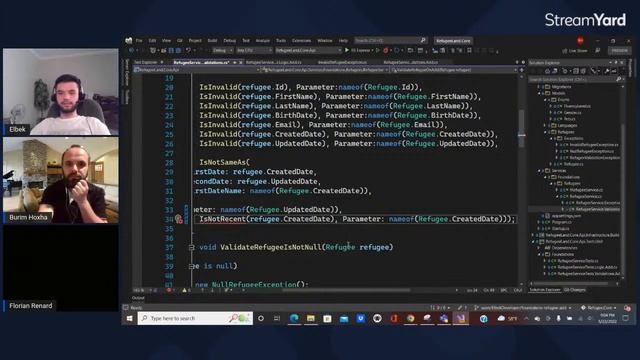The height and width of the screenshot is (360, 640).
Task: Open the View menu
Action: tap(166, 41)
